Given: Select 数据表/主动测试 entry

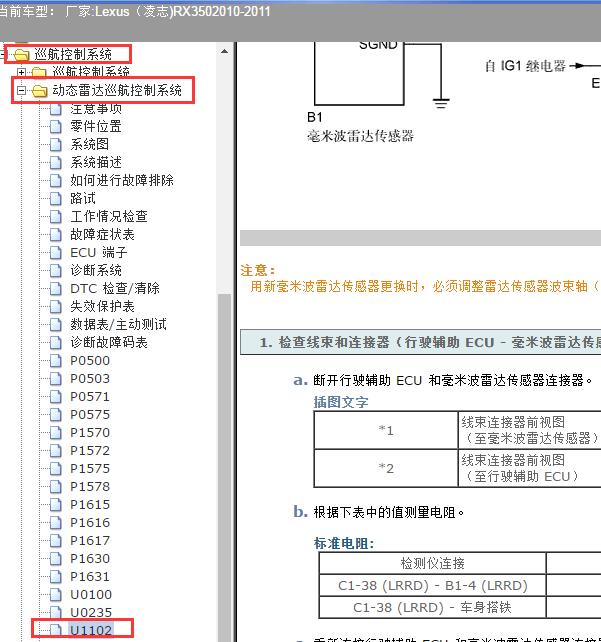Looking at the screenshot, I should tap(118, 324).
